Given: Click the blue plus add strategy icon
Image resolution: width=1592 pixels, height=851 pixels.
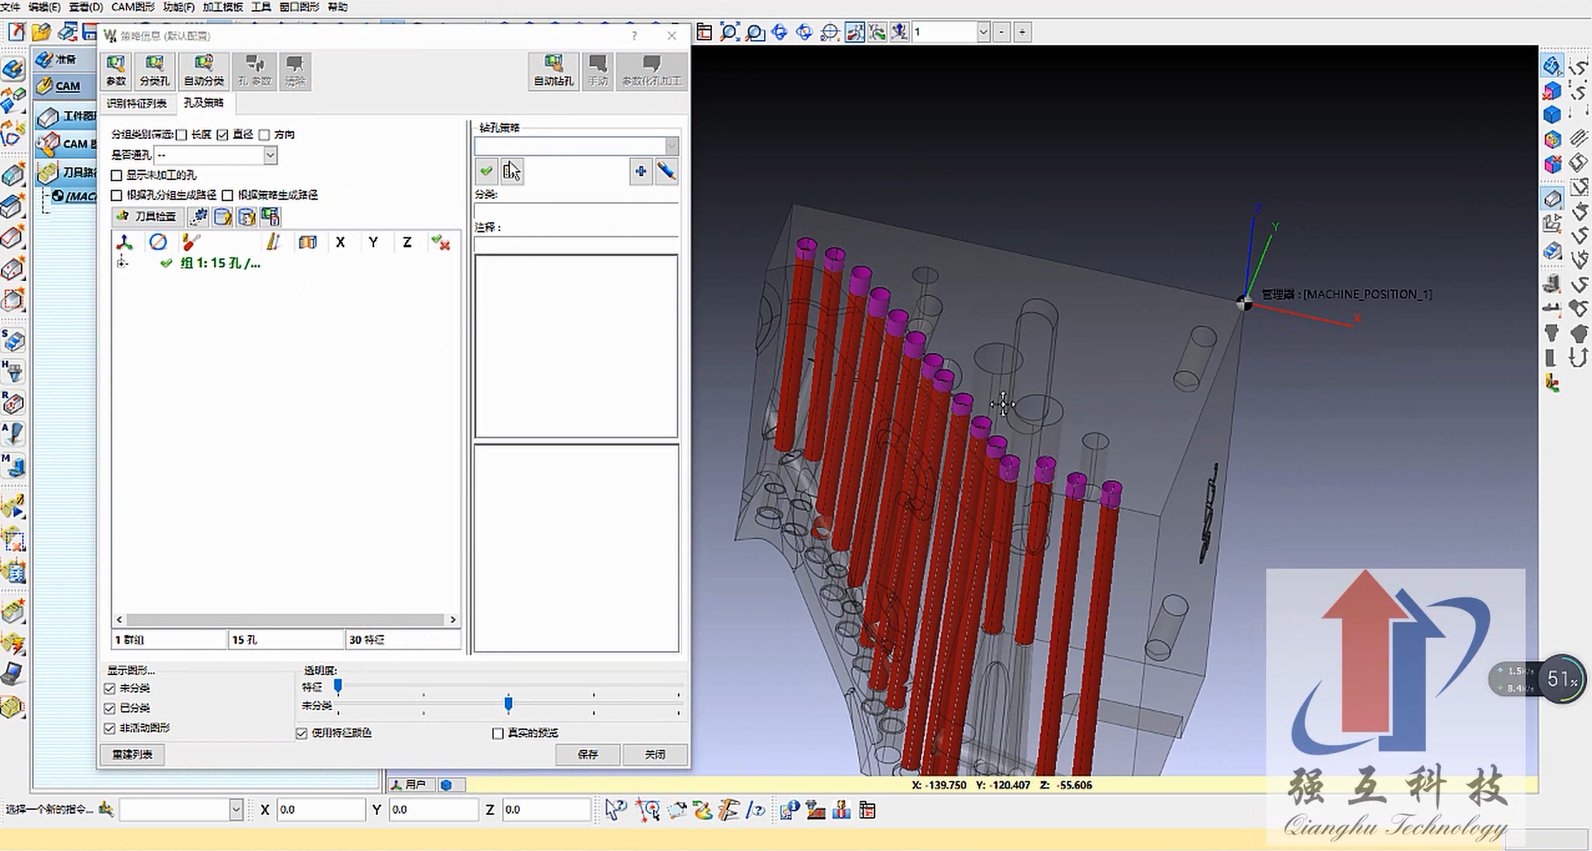Looking at the screenshot, I should 640,172.
